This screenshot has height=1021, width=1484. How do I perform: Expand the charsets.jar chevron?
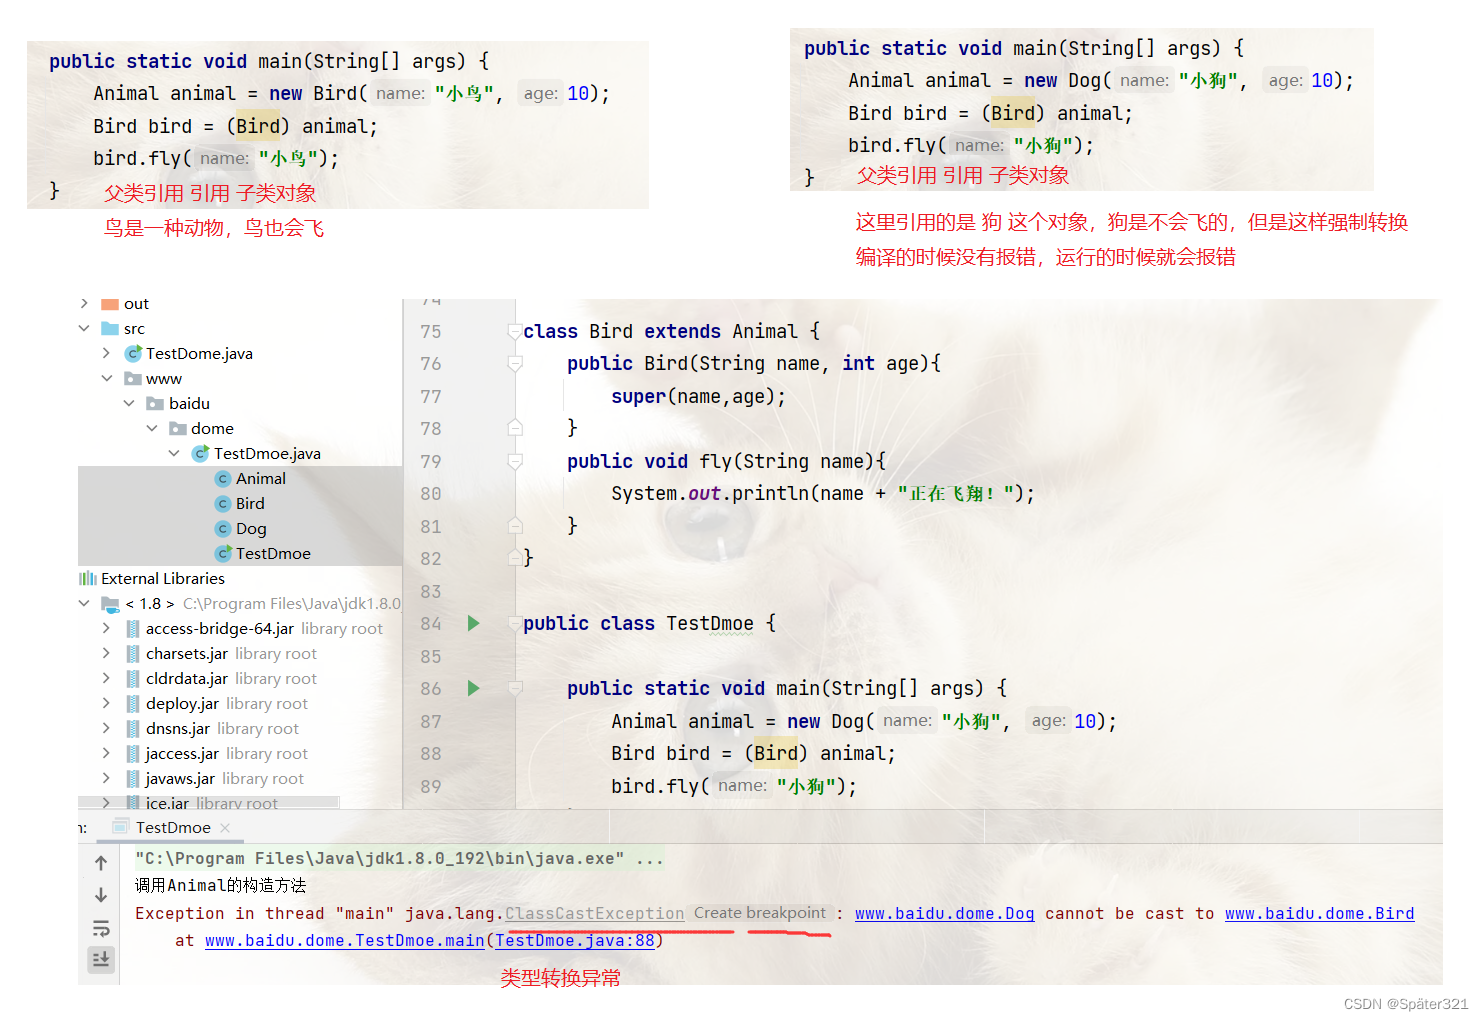(107, 654)
